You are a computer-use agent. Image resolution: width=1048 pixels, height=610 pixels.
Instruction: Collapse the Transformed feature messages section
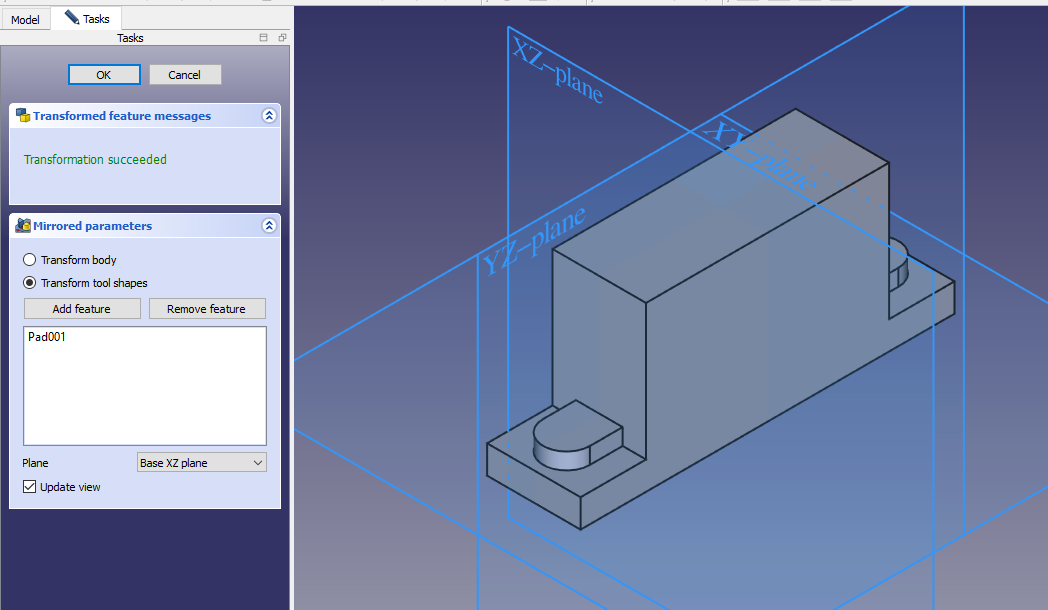tap(268, 116)
